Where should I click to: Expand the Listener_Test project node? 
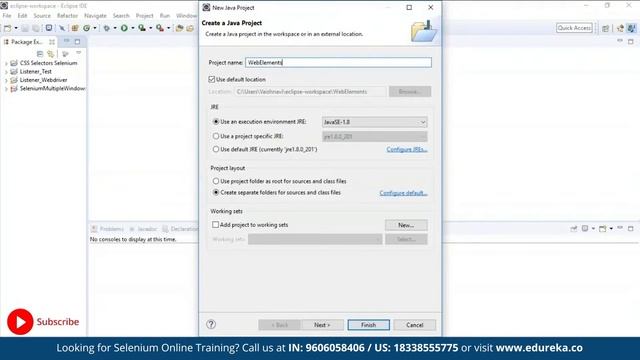(x=6, y=72)
